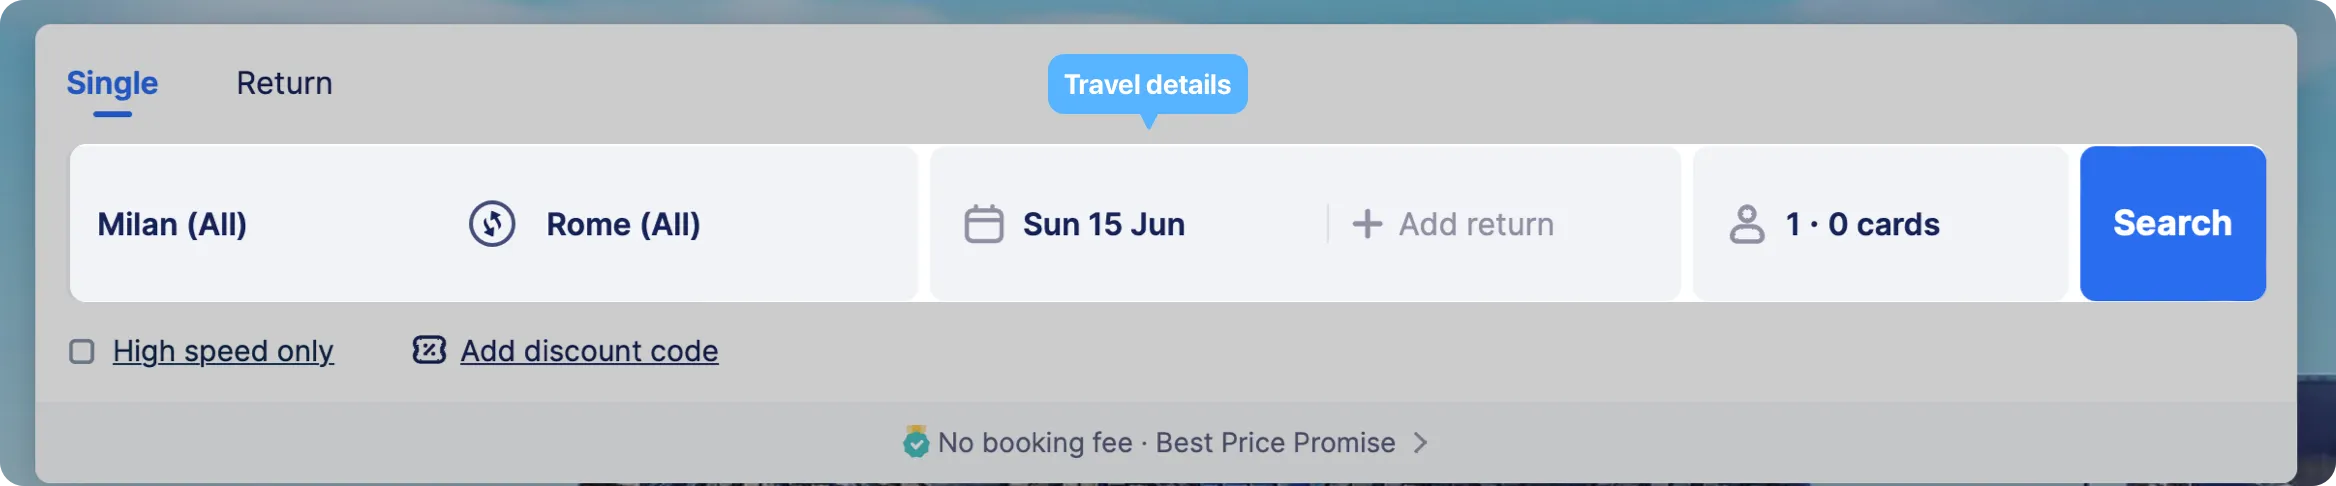
Task: Open the passengers and cards selector
Action: tap(1880, 224)
